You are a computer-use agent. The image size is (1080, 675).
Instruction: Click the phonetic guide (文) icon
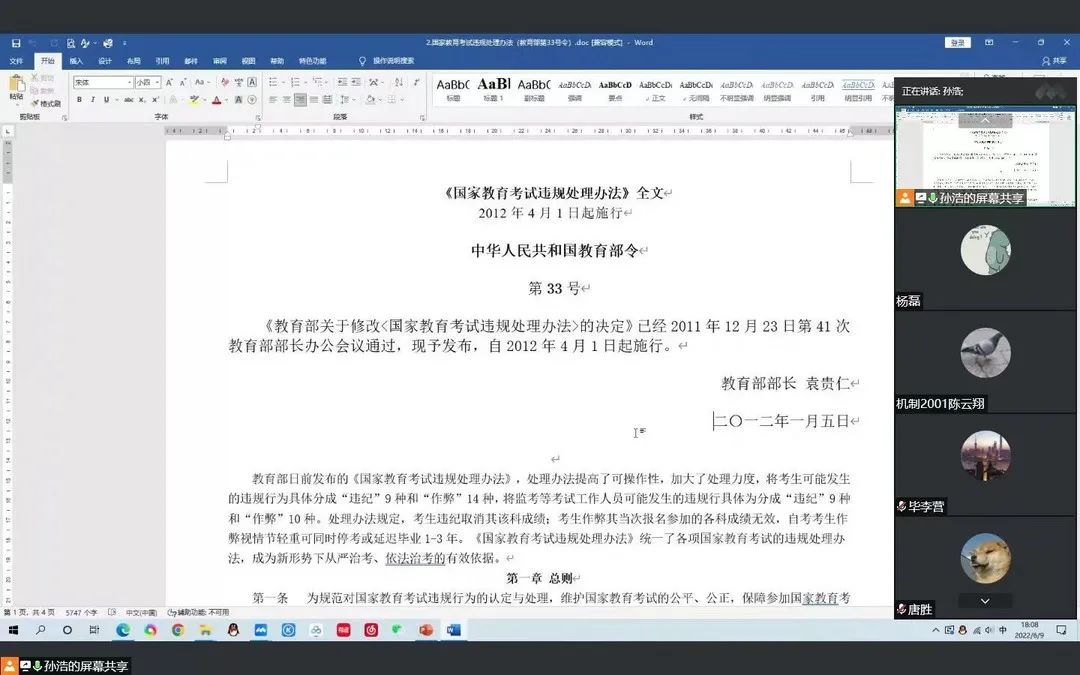(x=238, y=83)
